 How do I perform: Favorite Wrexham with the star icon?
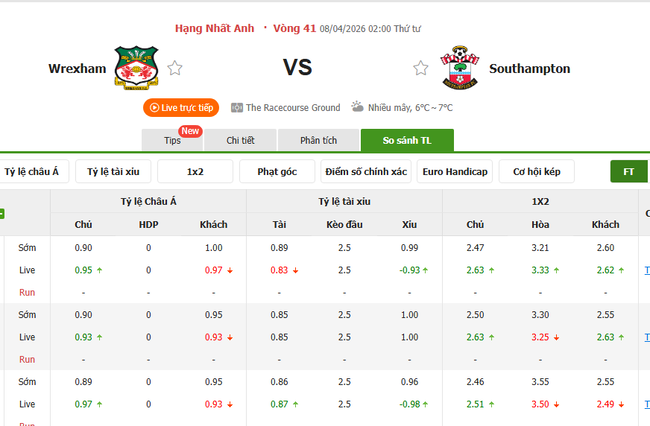click(x=175, y=69)
